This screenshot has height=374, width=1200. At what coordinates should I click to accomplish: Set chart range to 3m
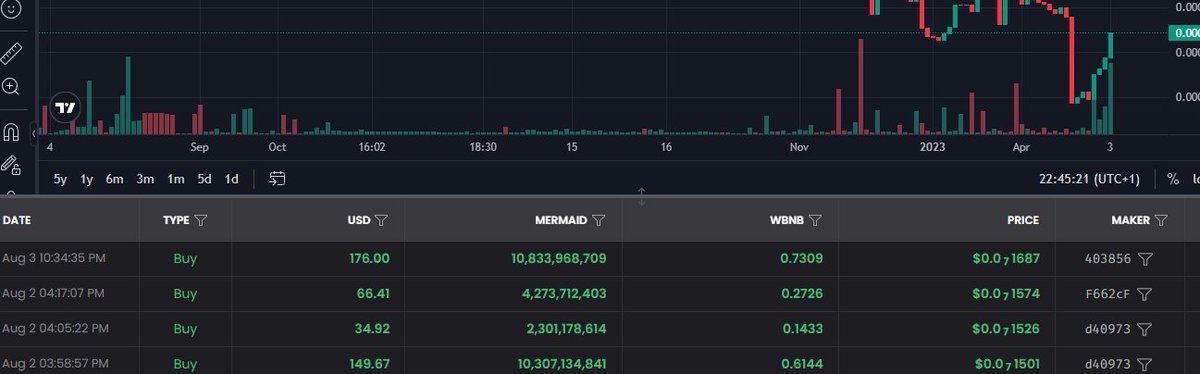click(x=145, y=179)
